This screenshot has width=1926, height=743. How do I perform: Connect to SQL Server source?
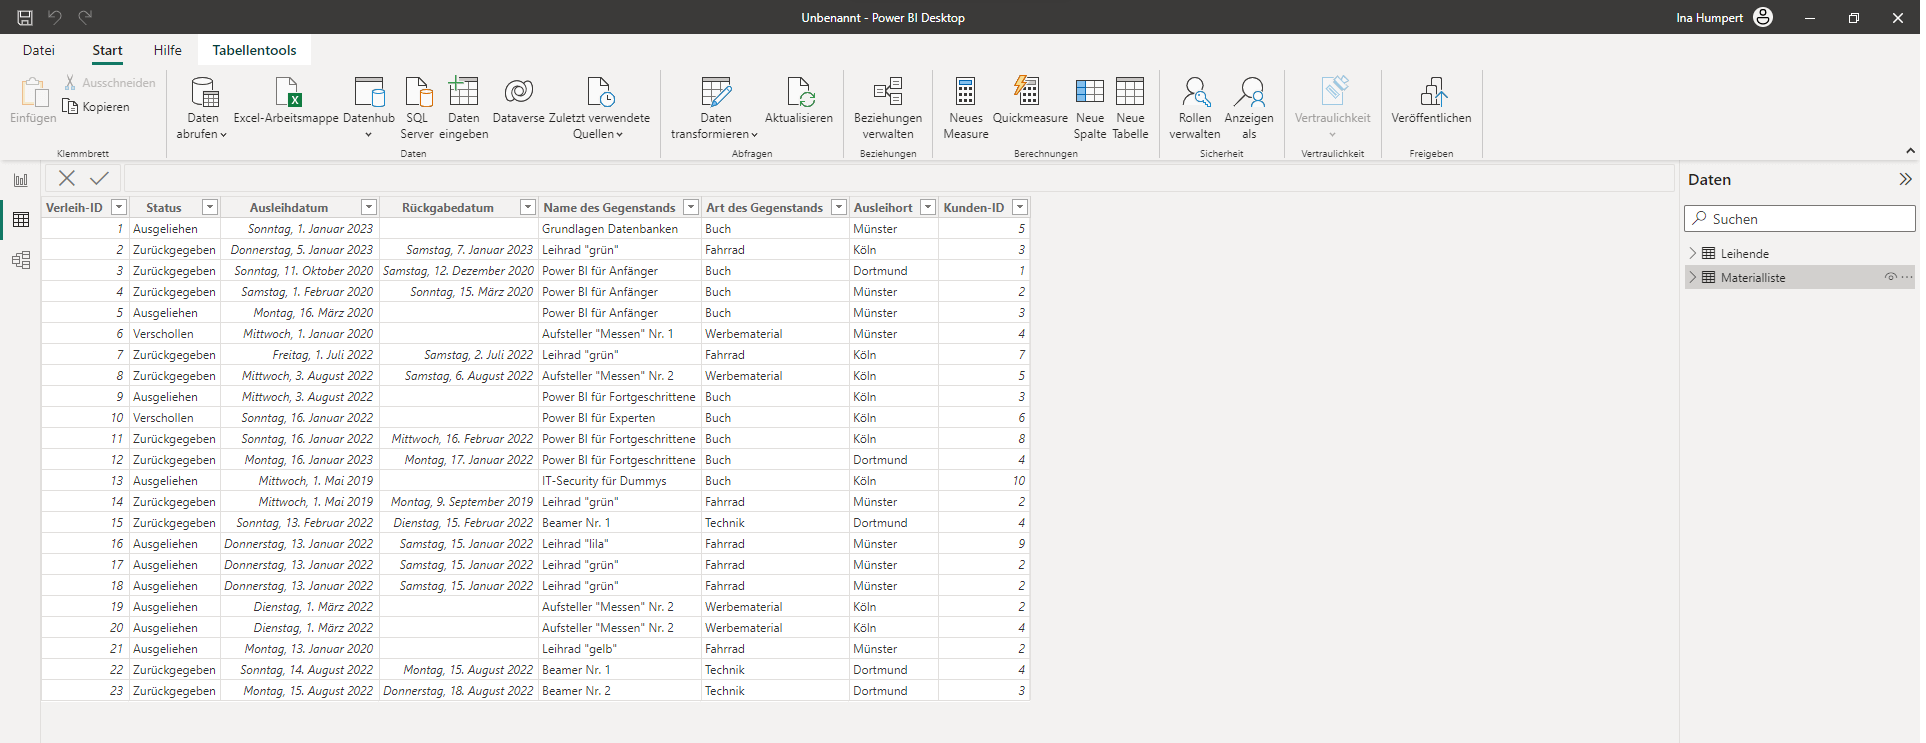click(x=417, y=108)
